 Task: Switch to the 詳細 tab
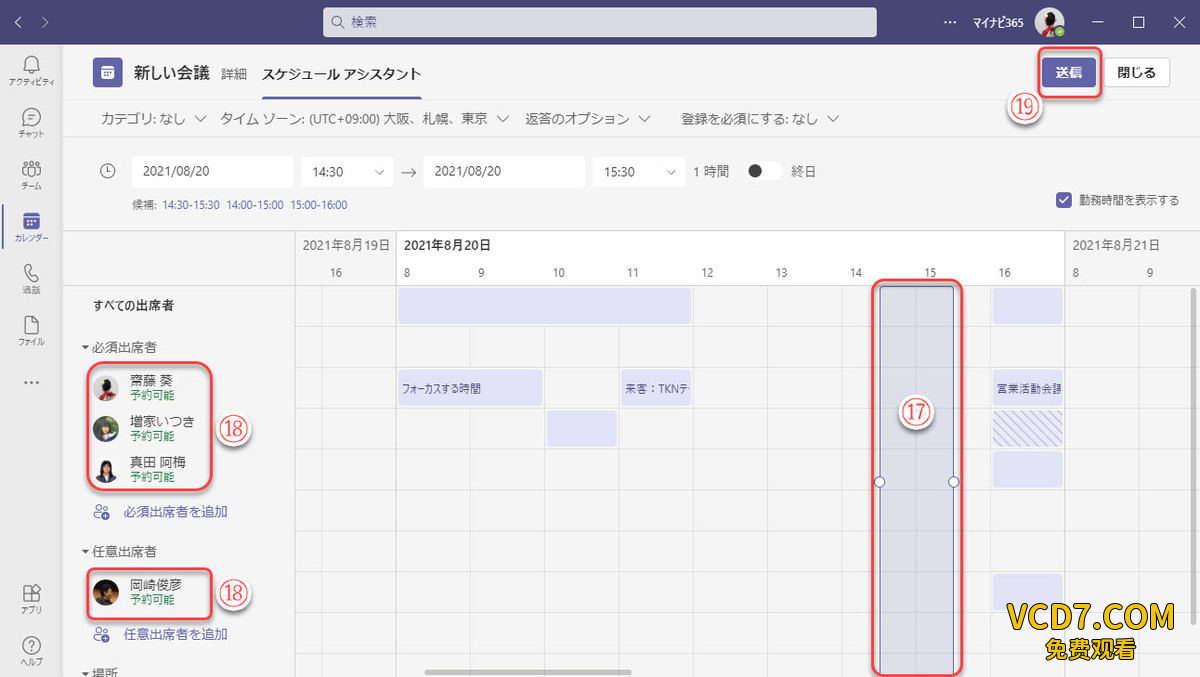coord(234,73)
